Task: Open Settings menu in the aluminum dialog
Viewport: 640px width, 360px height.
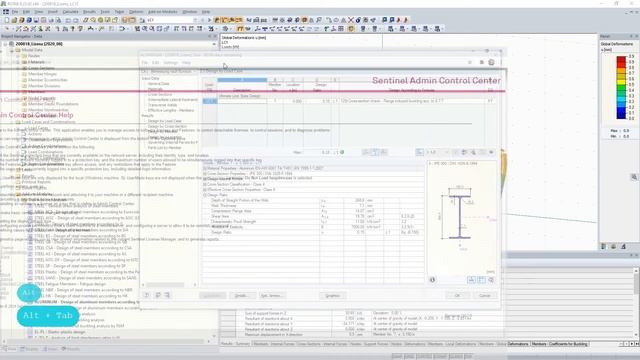Action: click(x=171, y=62)
